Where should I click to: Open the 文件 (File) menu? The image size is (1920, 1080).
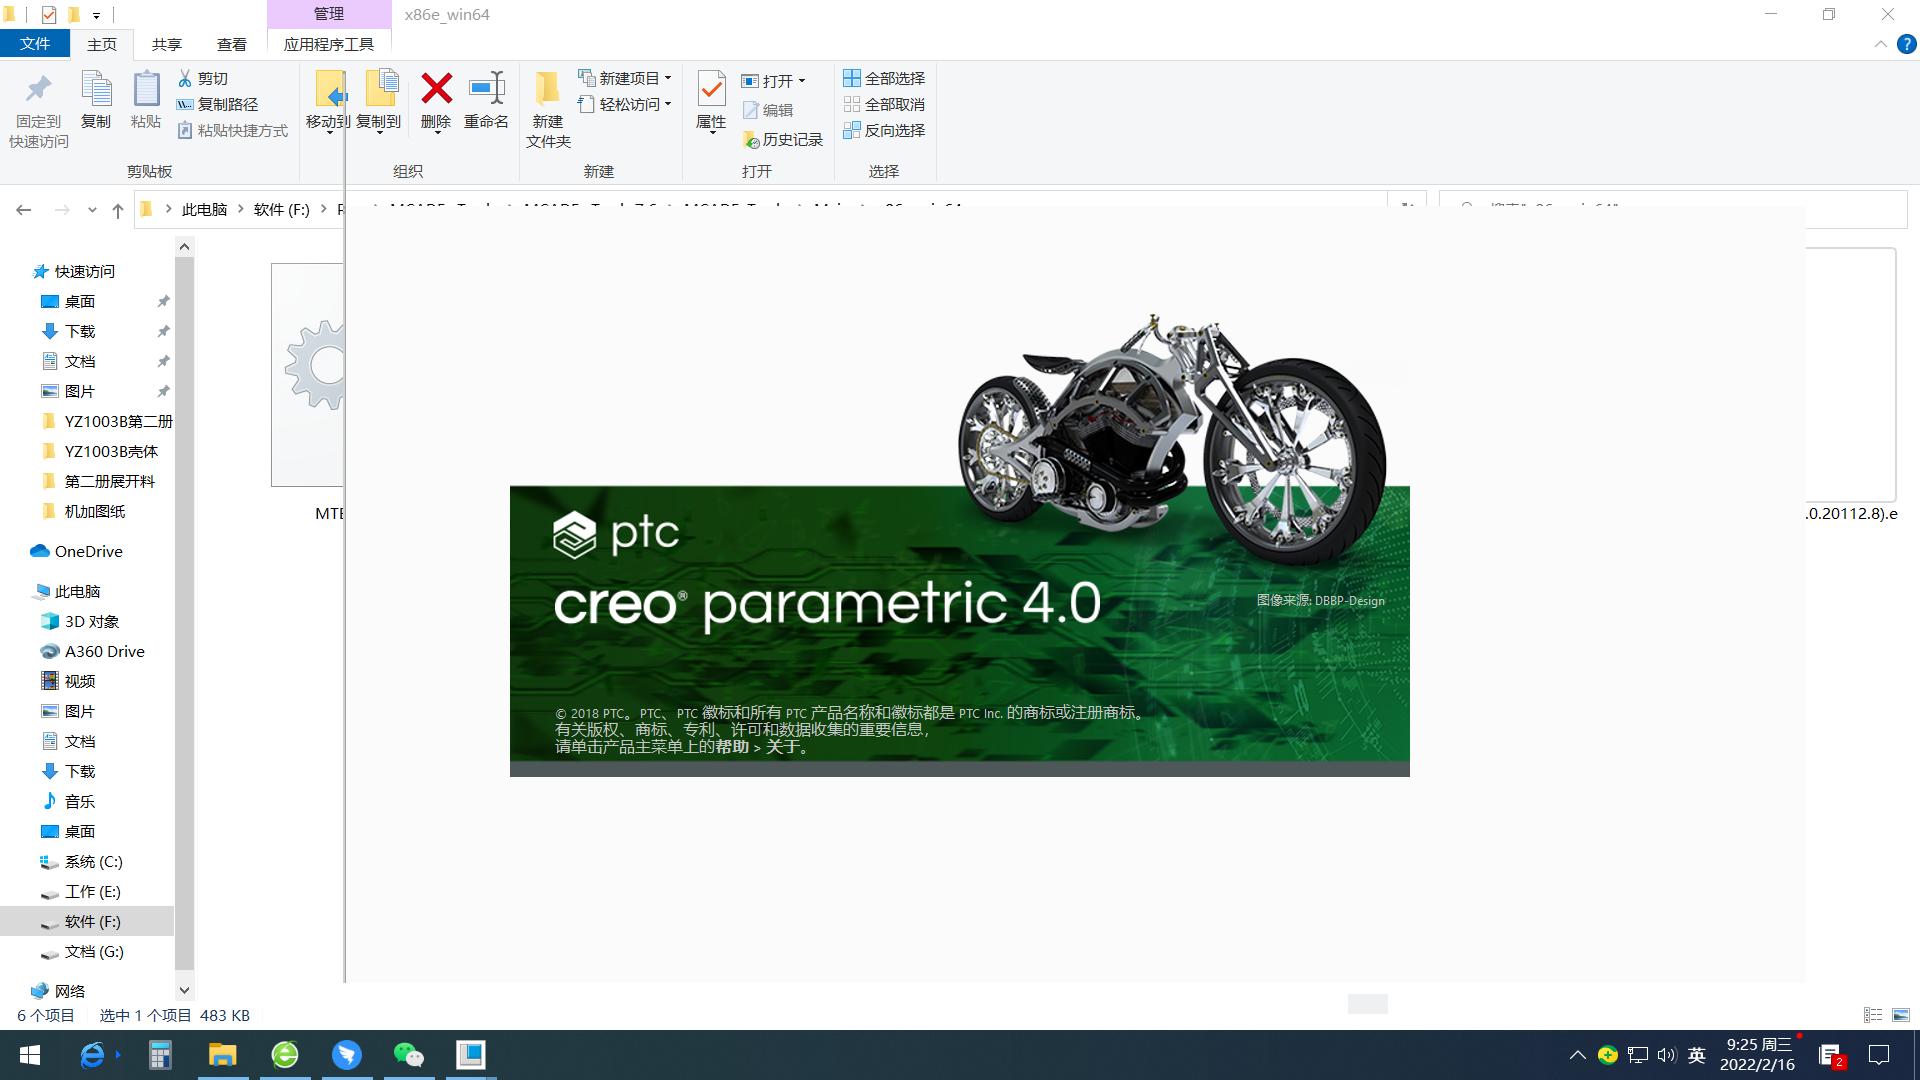[x=35, y=44]
